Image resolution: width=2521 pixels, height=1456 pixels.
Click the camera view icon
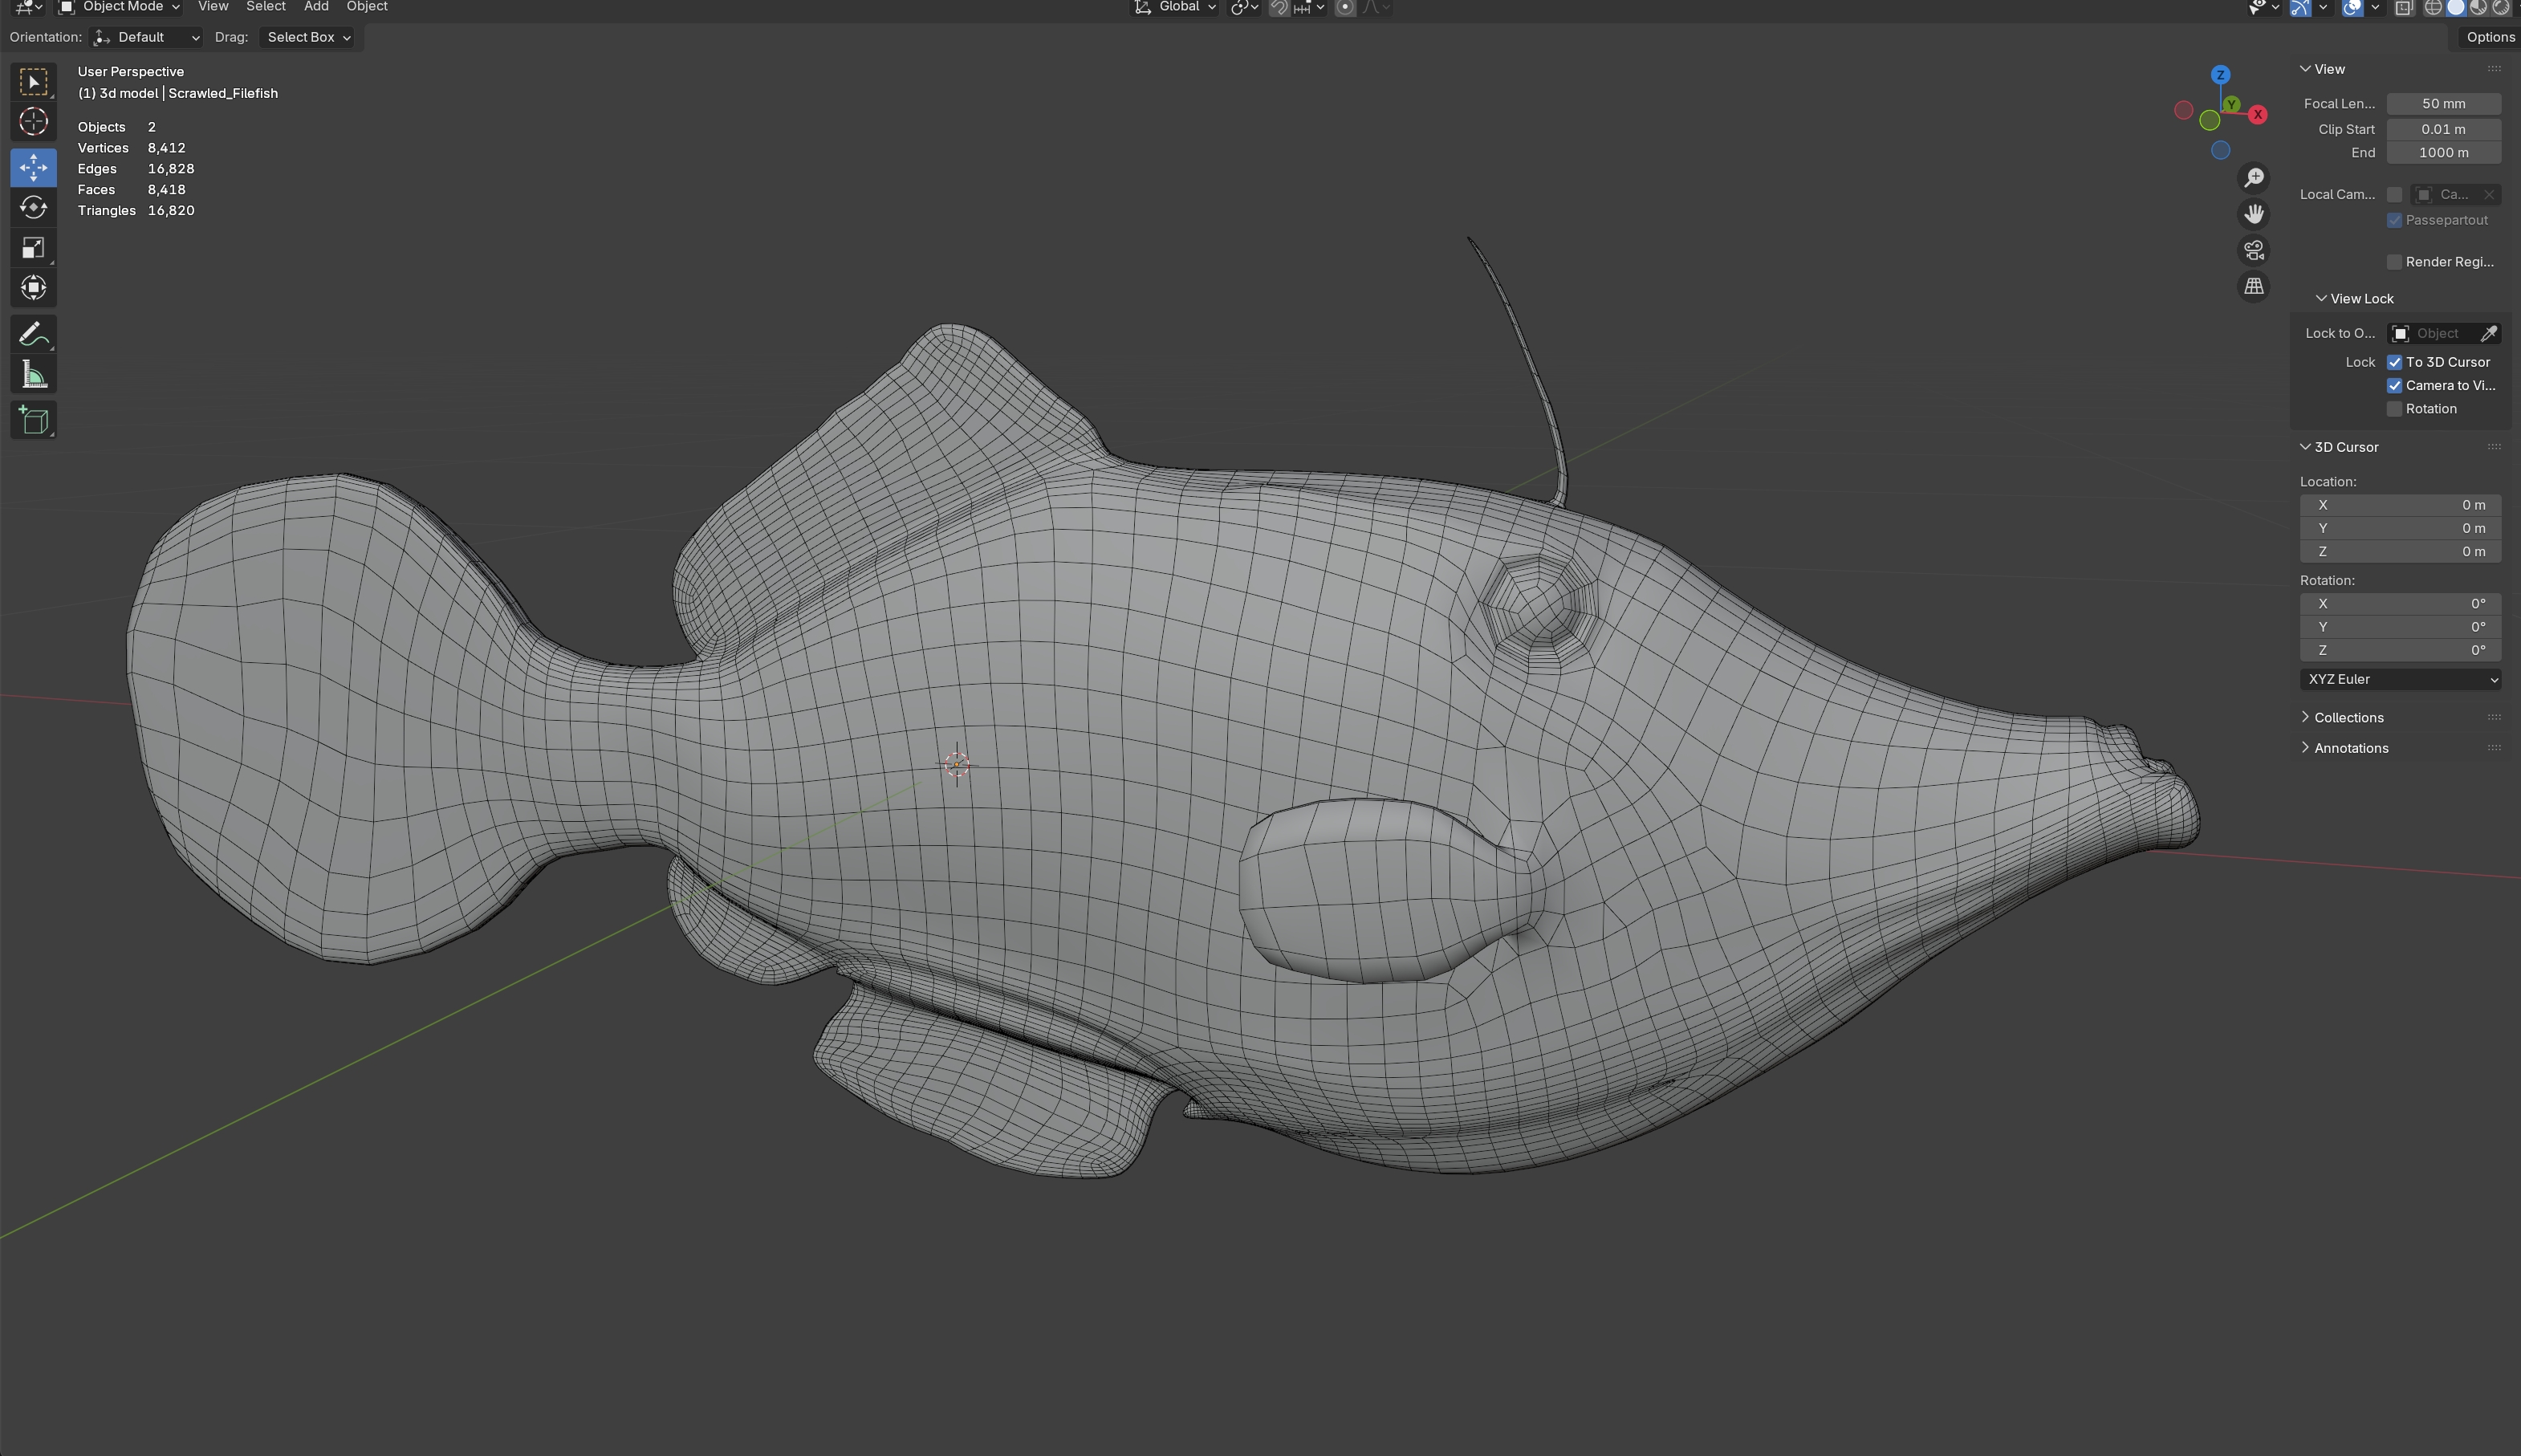tap(2253, 250)
